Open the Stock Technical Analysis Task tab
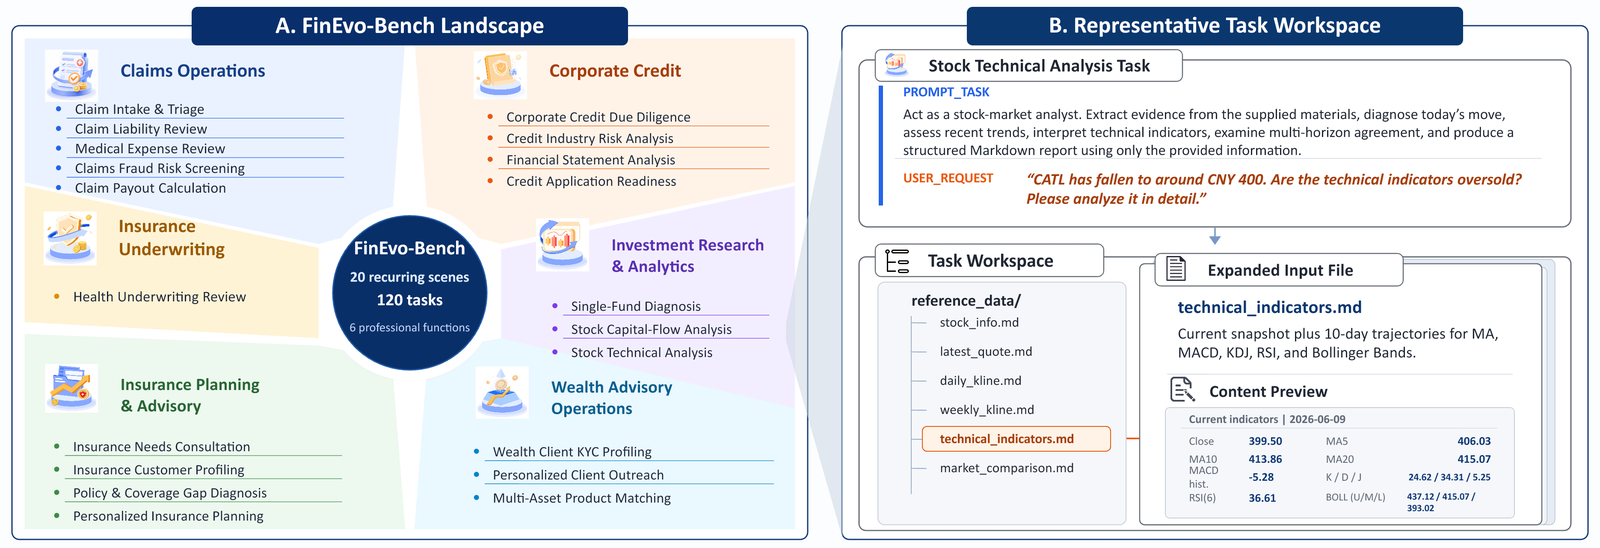Screen dimensions: 1600x548 1028,66
